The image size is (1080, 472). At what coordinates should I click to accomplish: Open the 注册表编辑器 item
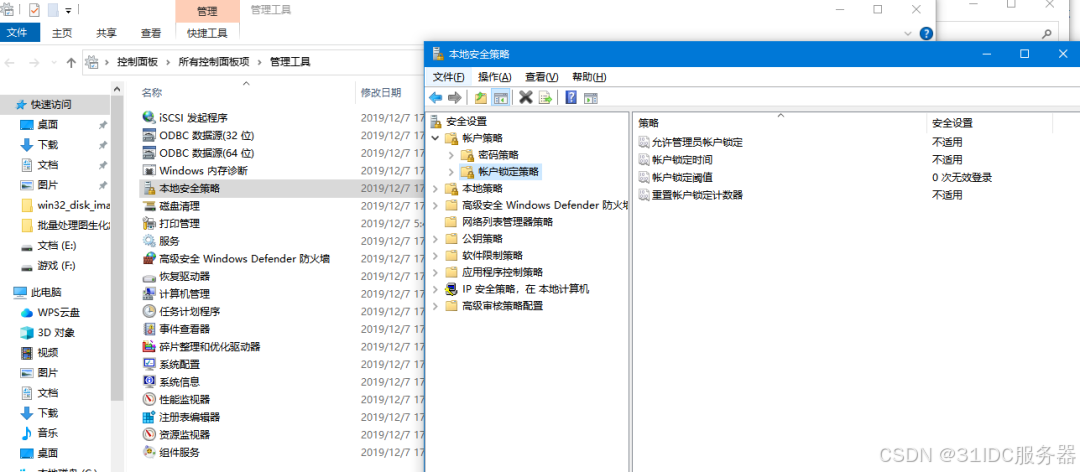pyautogui.click(x=189, y=417)
